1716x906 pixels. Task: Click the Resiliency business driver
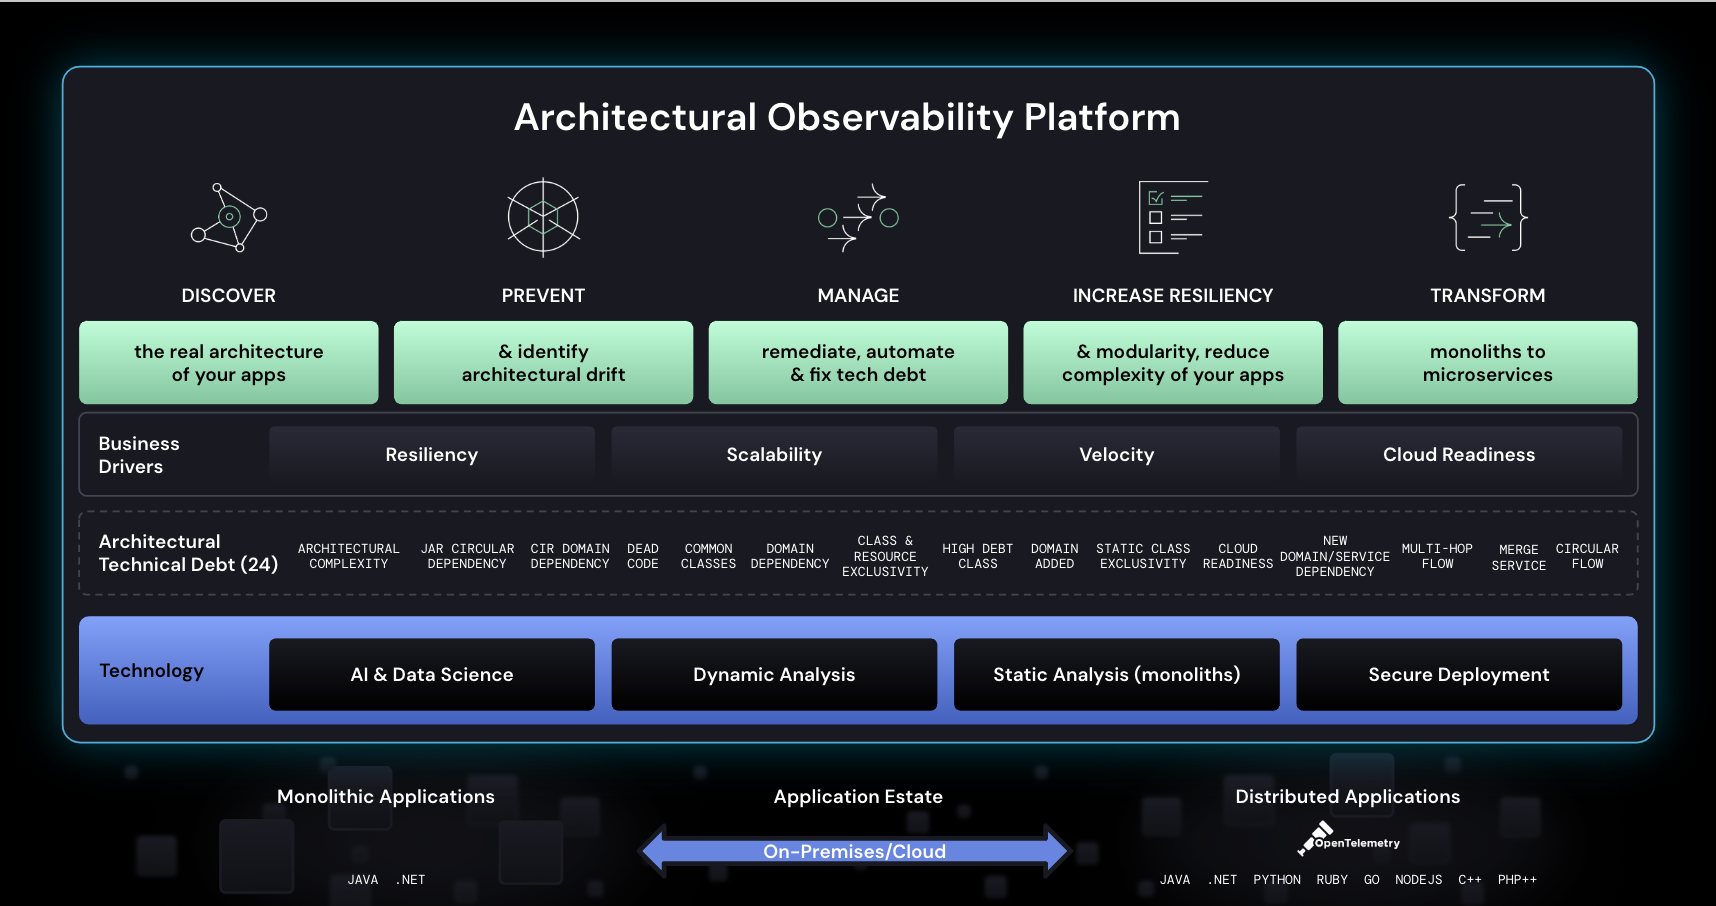click(x=432, y=455)
